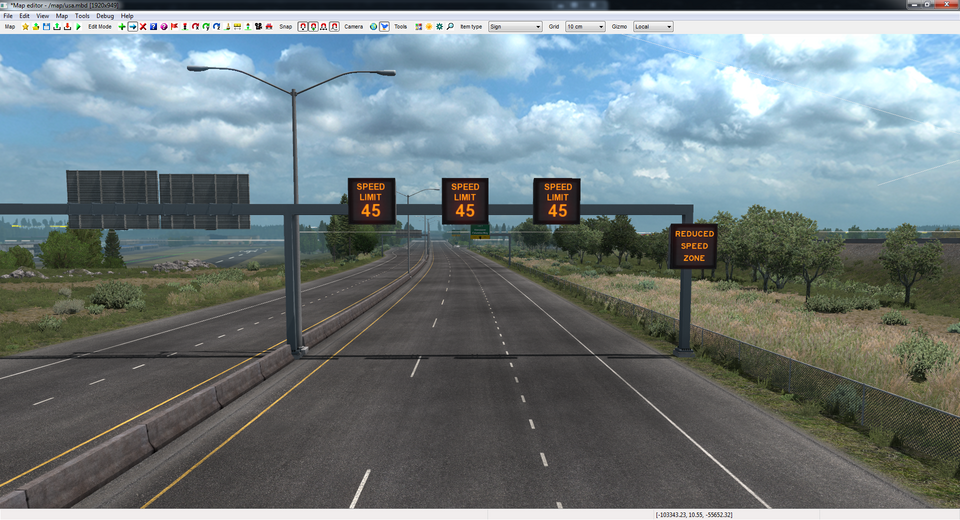Screen dimensions: 960x520
Task: Click the yellow sun icon in Tools
Action: coord(428,27)
